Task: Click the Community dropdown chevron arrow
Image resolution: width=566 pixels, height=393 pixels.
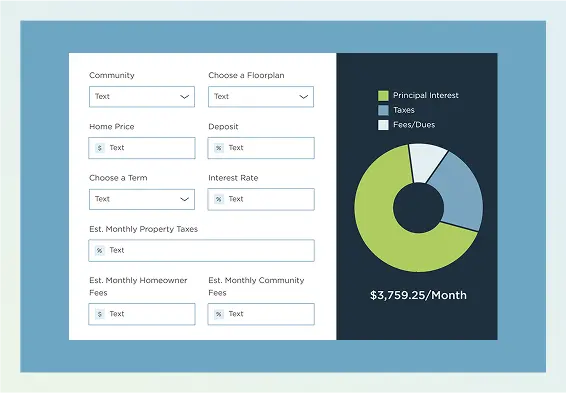Action: (x=184, y=97)
